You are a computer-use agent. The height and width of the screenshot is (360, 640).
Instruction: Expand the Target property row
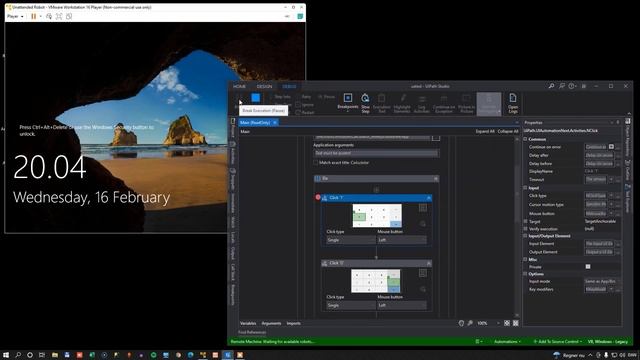(x=525, y=221)
